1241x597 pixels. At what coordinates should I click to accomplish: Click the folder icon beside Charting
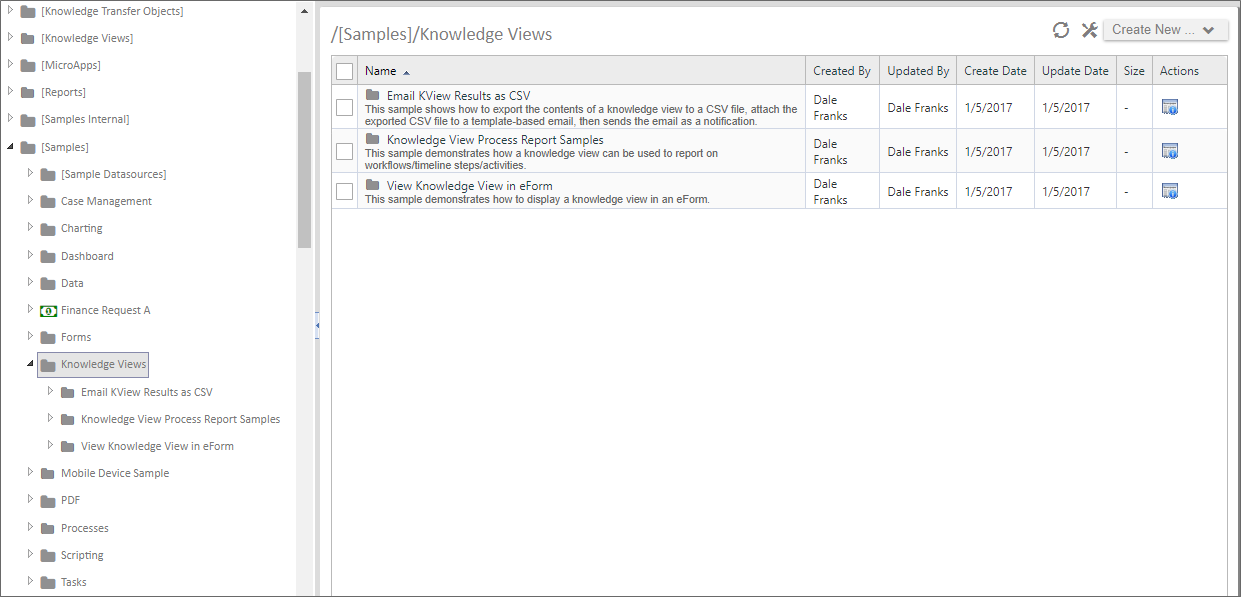(x=48, y=228)
